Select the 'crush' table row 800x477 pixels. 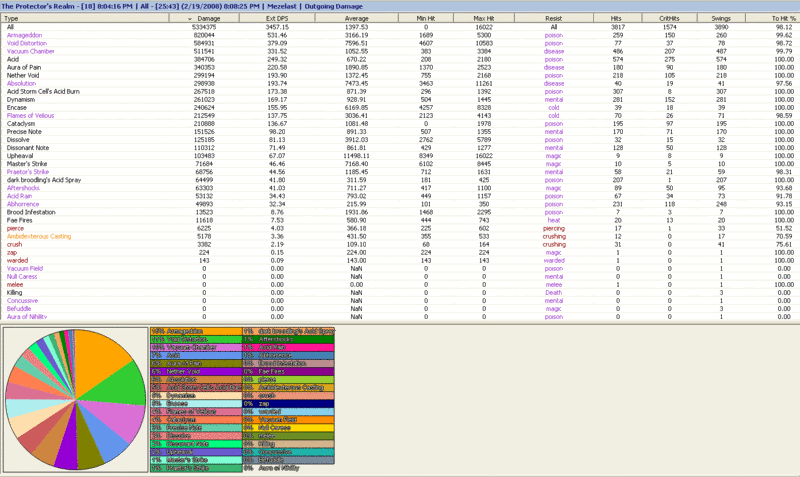400,244
